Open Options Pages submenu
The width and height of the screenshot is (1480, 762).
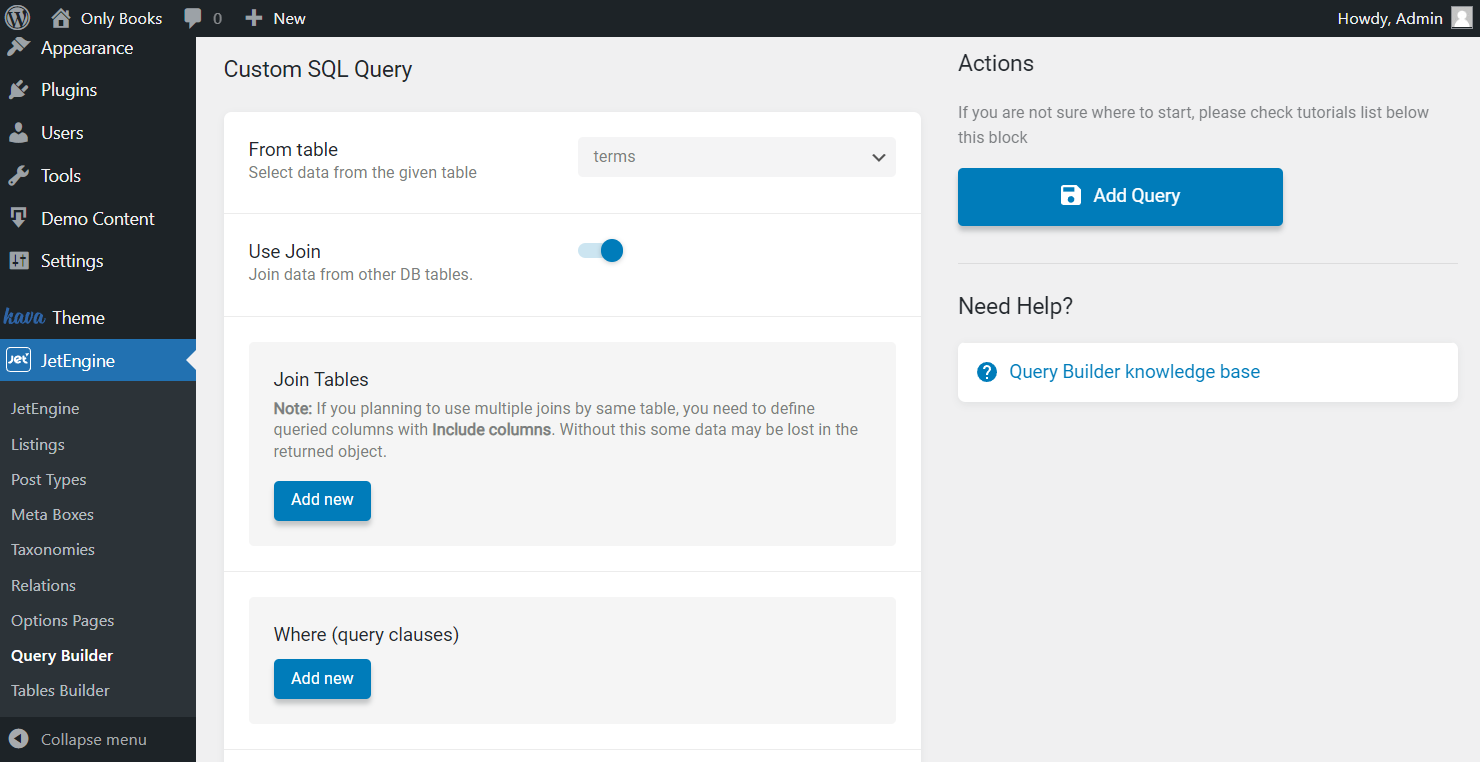coord(63,621)
